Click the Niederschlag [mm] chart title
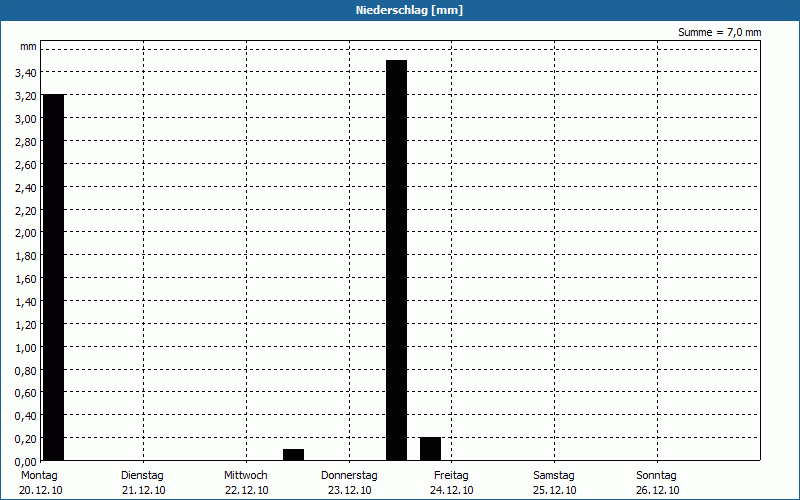This screenshot has height=500, width=800. click(409, 10)
